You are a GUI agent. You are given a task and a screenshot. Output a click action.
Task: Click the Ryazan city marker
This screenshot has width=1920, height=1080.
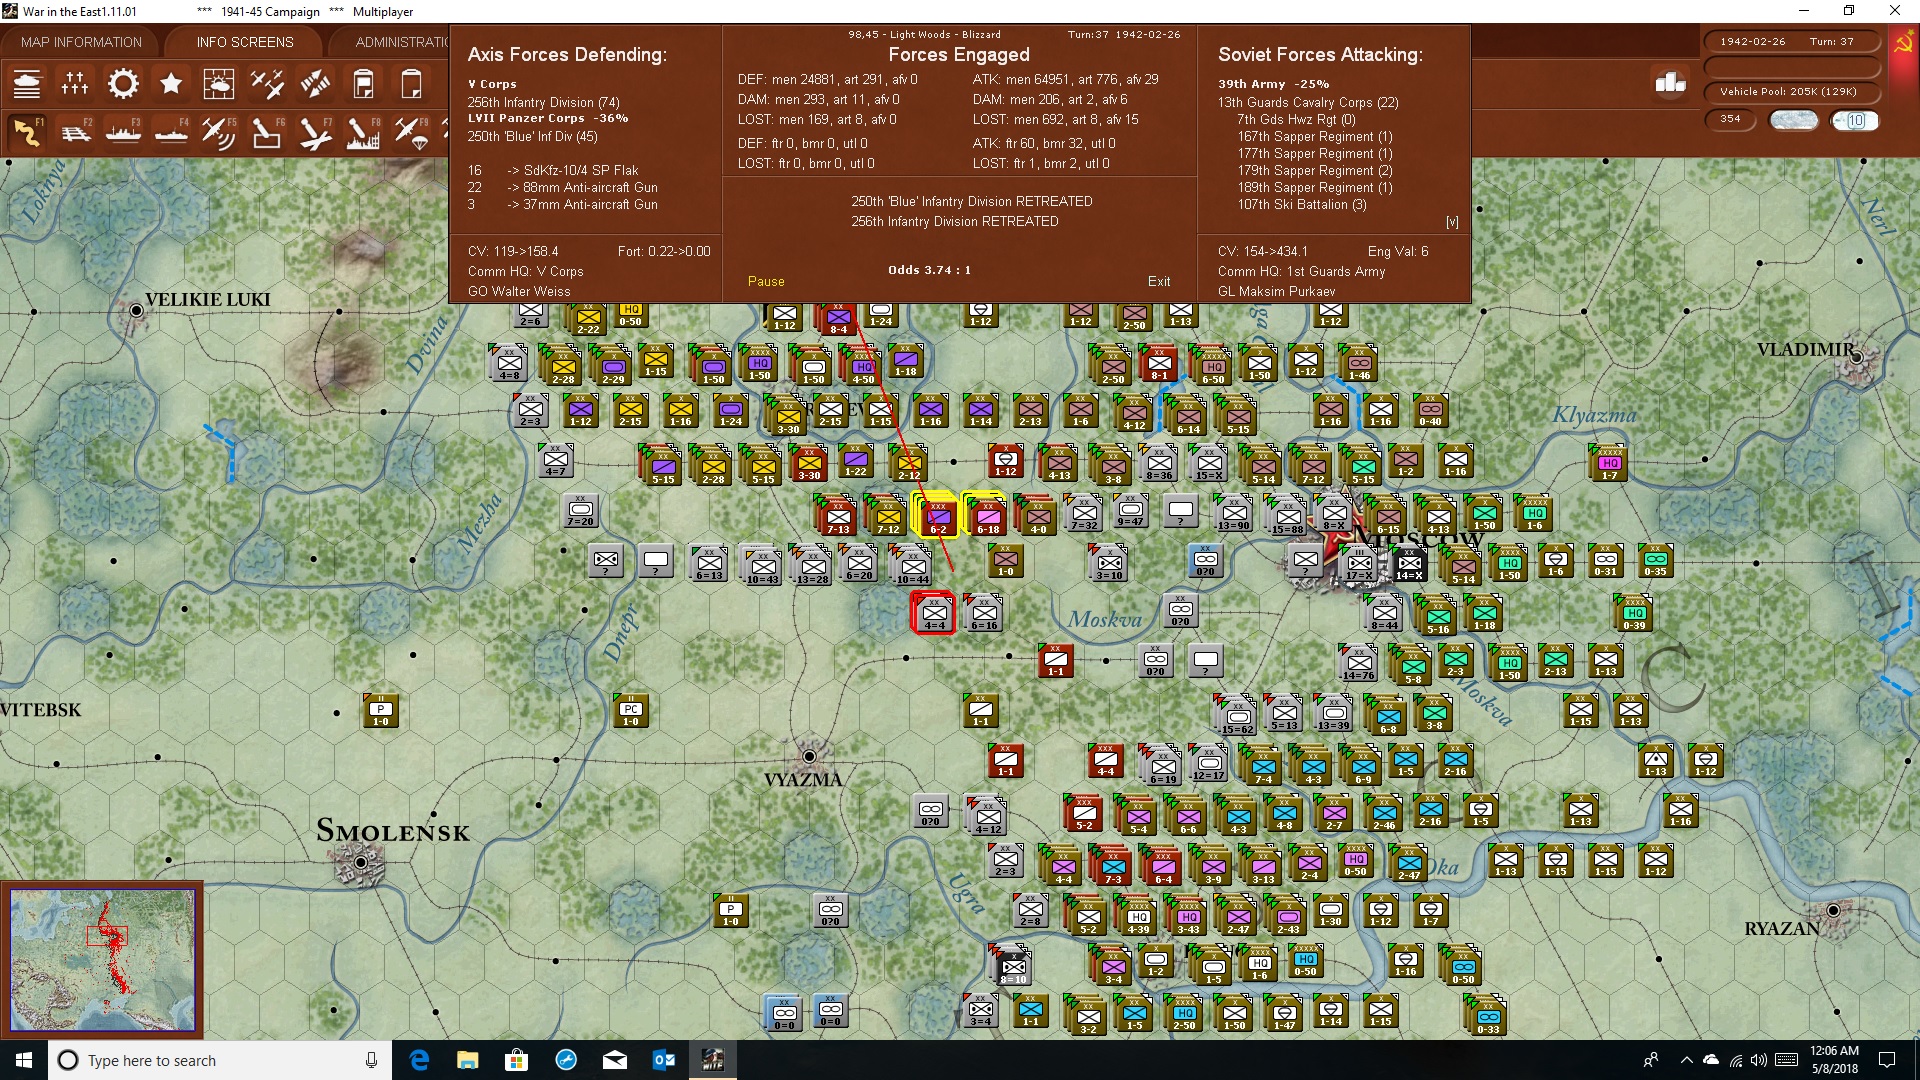[1833, 910]
